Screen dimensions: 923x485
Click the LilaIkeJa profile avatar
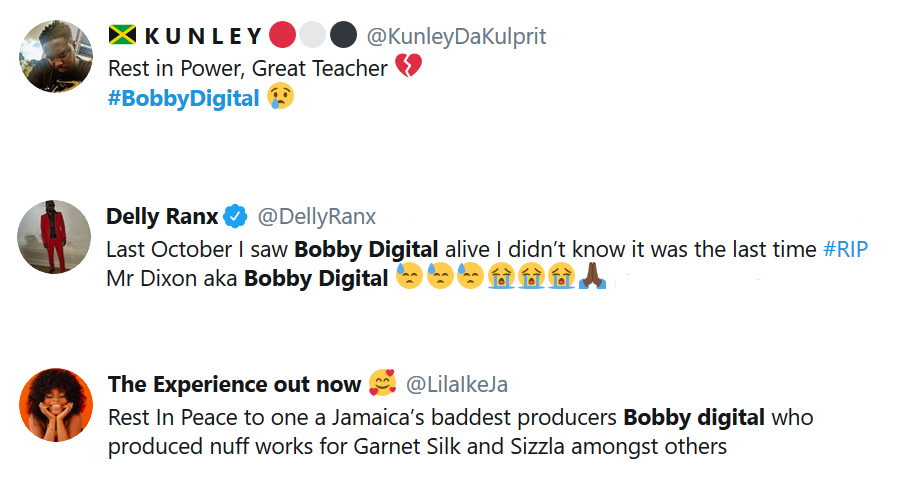[54, 404]
